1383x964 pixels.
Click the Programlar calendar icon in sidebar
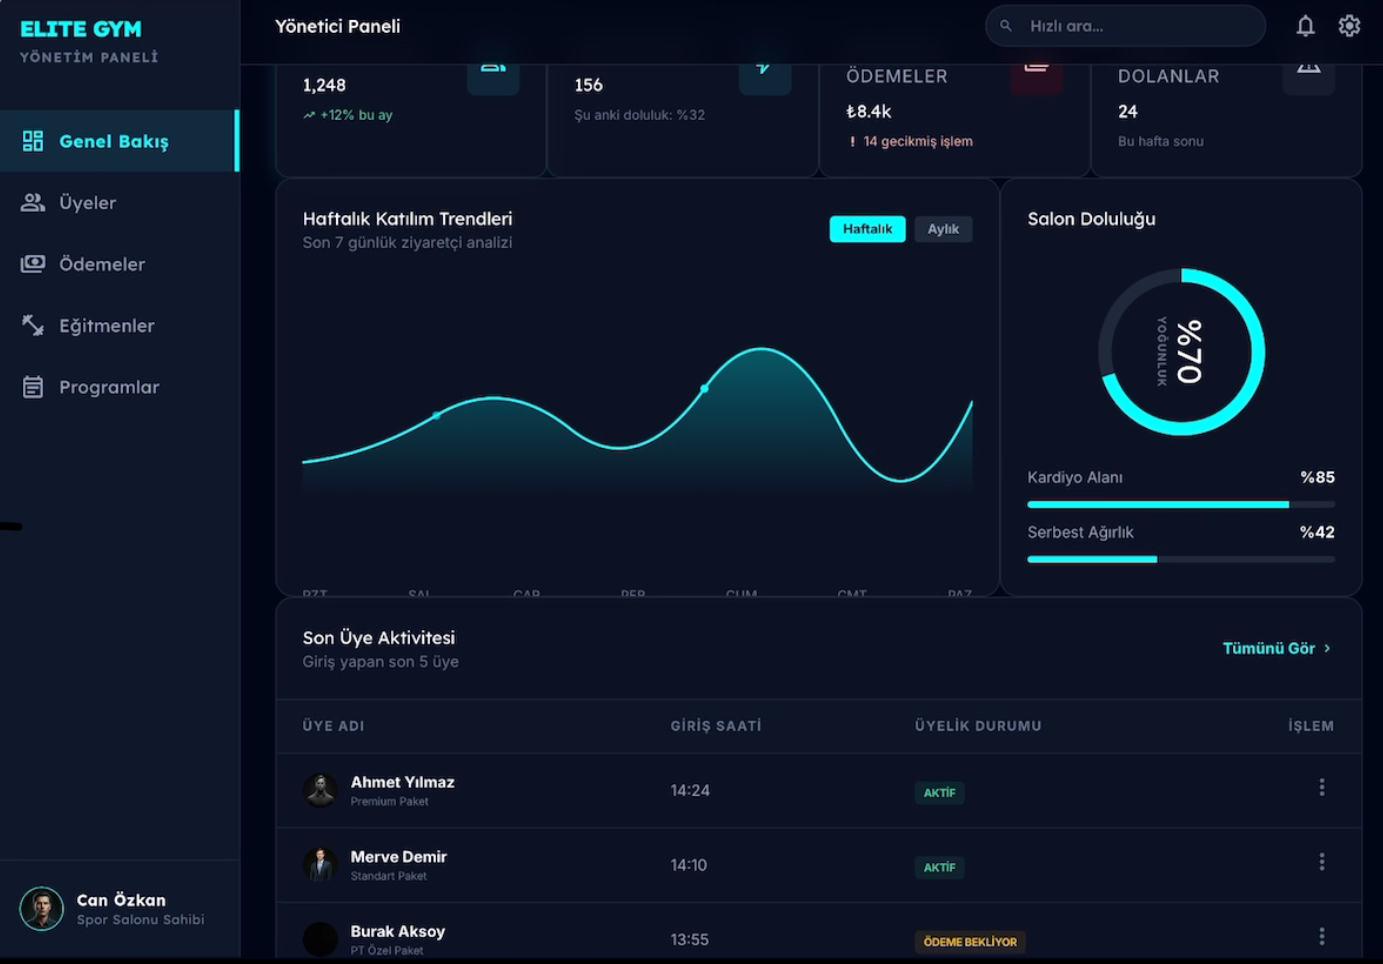coord(33,387)
